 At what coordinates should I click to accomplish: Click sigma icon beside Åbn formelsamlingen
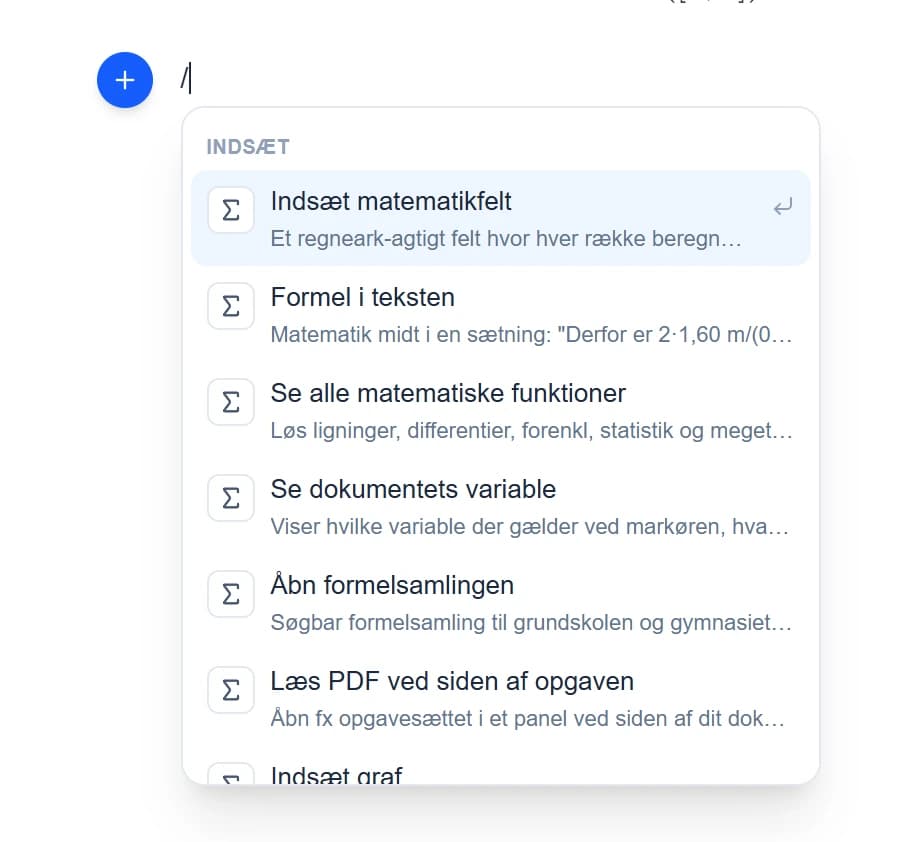pos(231,593)
